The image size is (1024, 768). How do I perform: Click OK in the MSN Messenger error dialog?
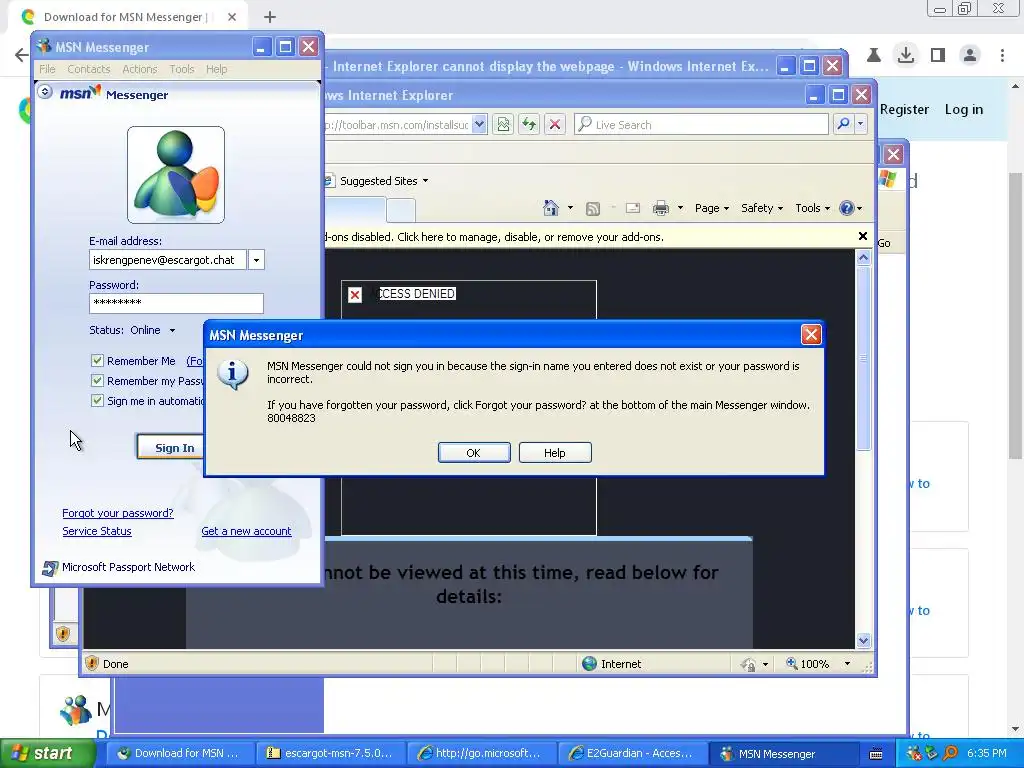point(474,453)
